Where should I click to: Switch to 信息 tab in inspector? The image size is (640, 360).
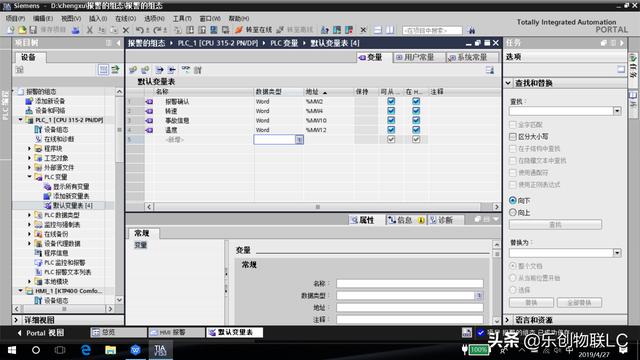click(406, 220)
